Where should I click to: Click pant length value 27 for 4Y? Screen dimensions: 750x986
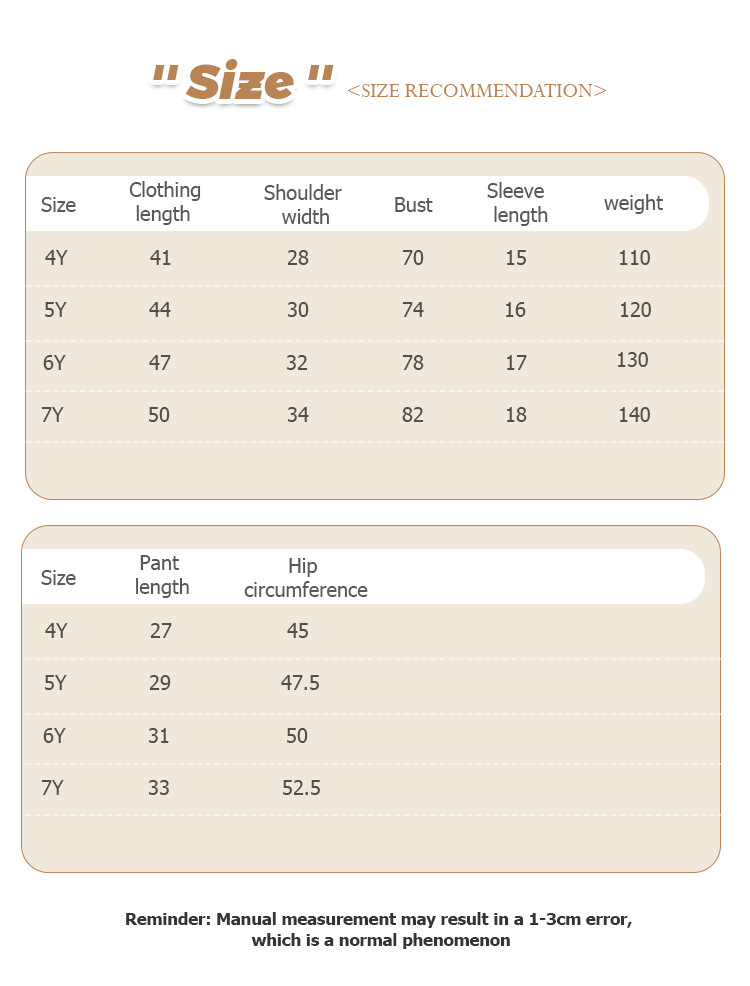[160, 631]
